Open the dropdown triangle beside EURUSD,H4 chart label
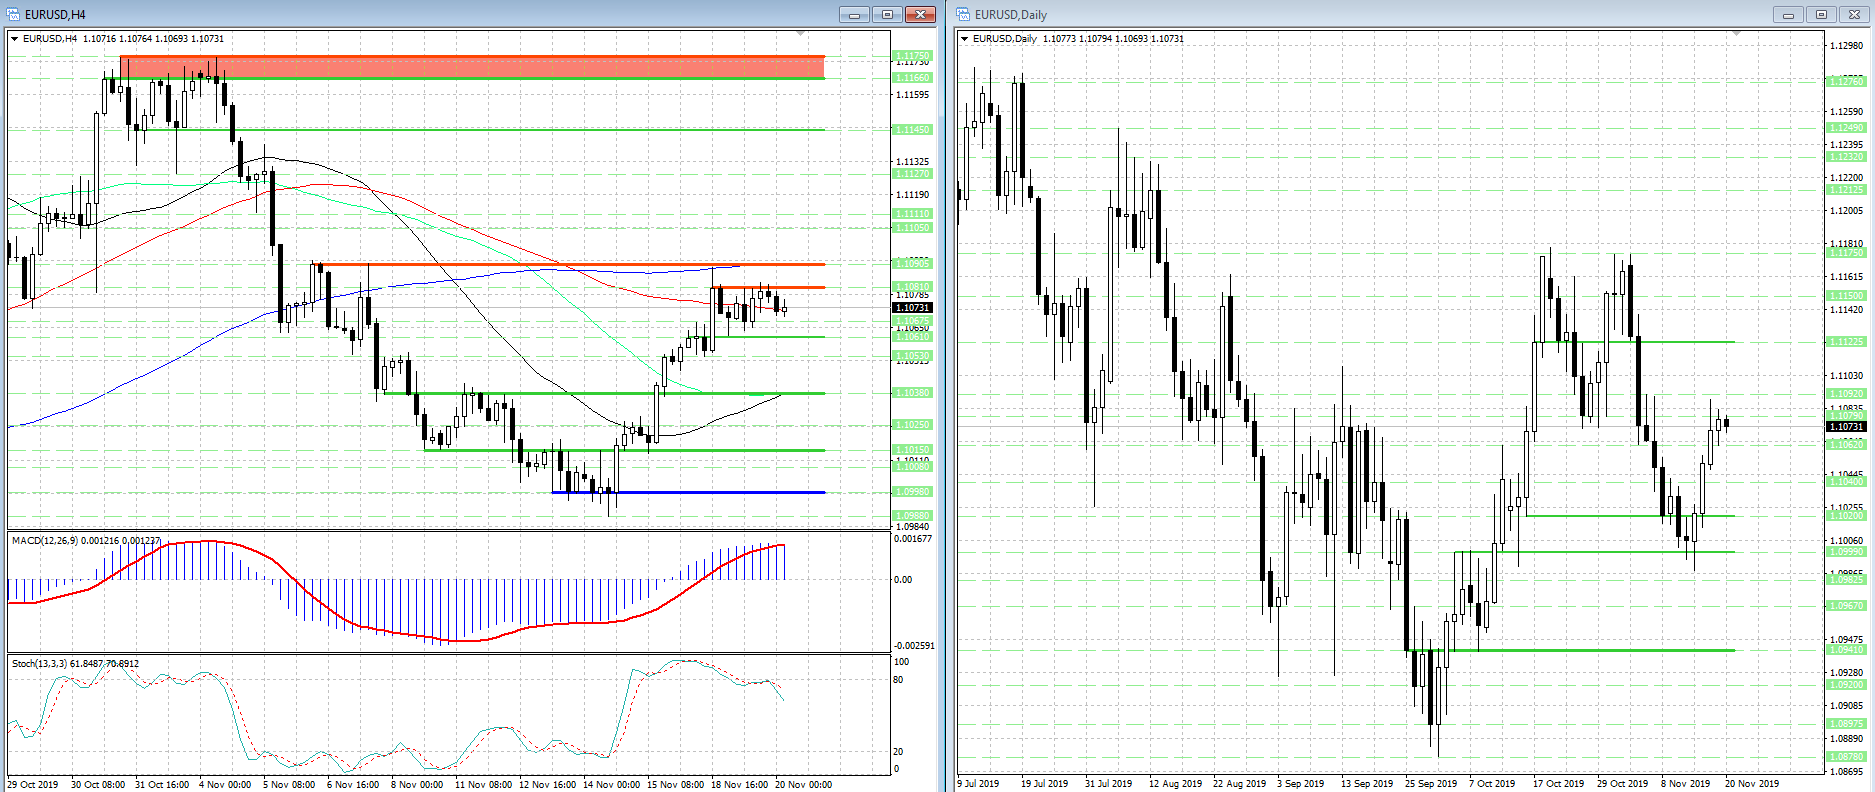This screenshot has width=1875, height=792. coord(15,39)
